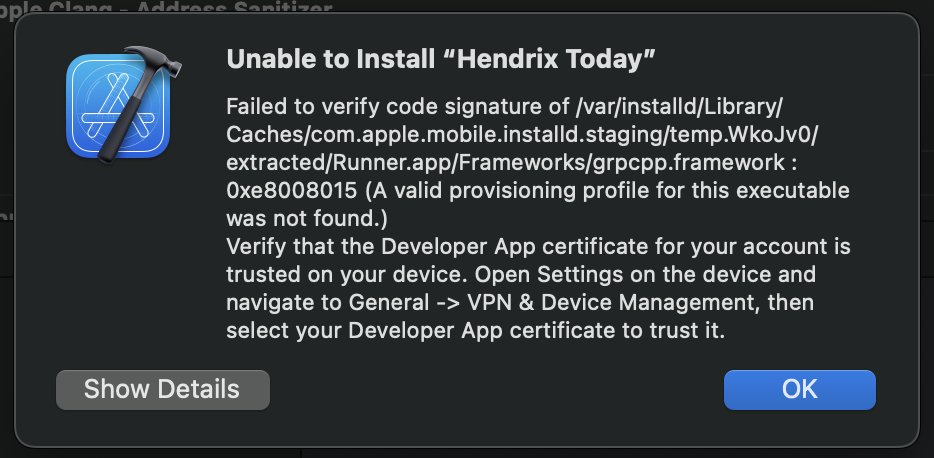Dismiss the alert with the OK button
934x458 pixels.
[799, 390]
